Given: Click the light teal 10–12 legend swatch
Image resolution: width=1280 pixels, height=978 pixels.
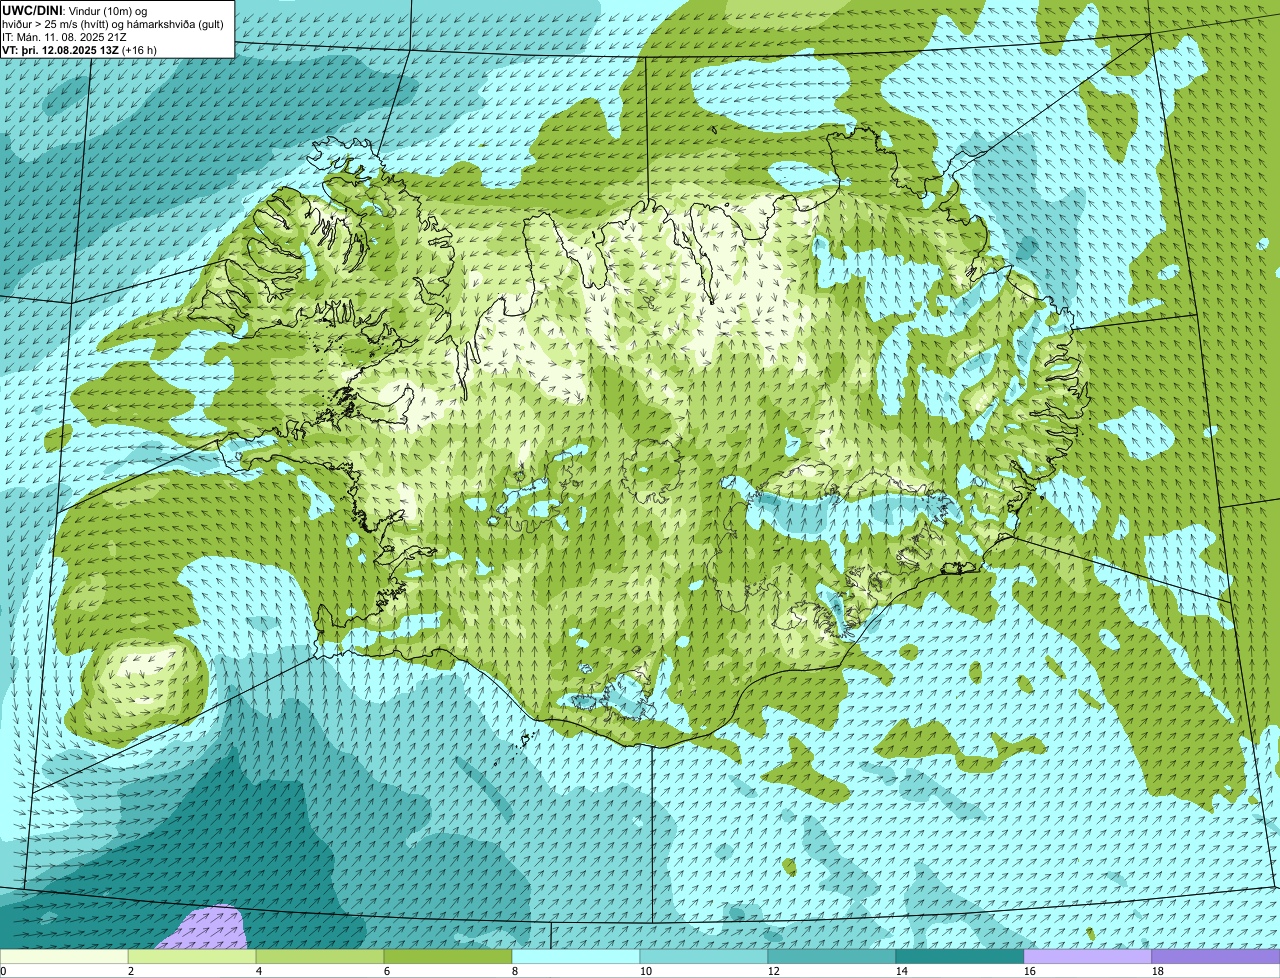Looking at the screenshot, I should pyautogui.click(x=704, y=956).
